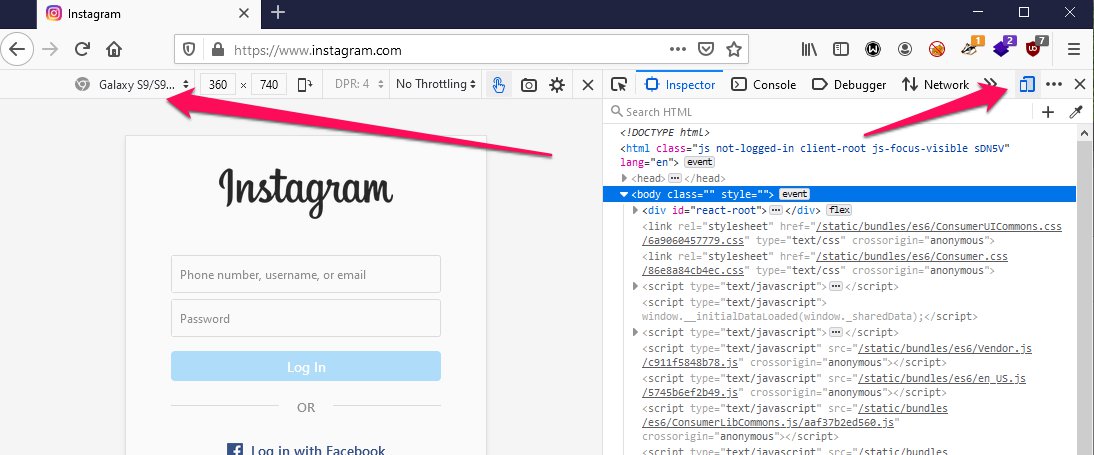The image size is (1094, 455).
Task: Reload the Instagram page
Action: pyautogui.click(x=82, y=49)
